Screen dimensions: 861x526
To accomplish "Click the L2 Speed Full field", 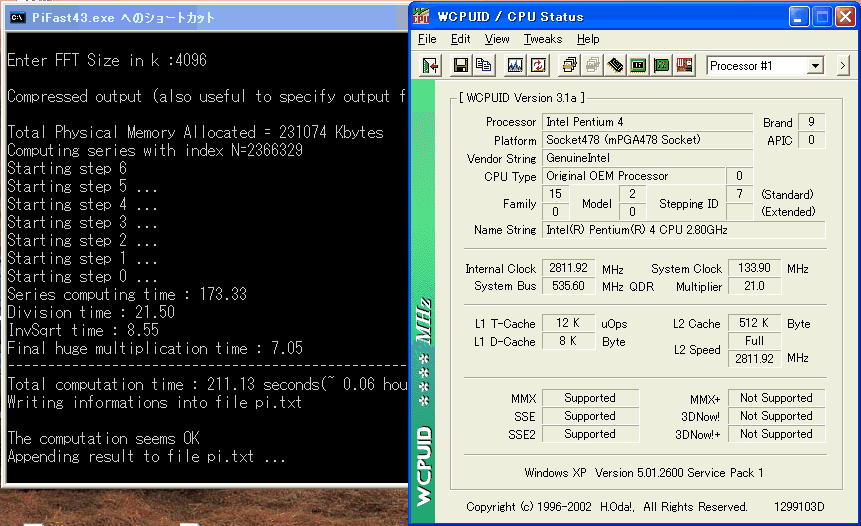I will (754, 341).
